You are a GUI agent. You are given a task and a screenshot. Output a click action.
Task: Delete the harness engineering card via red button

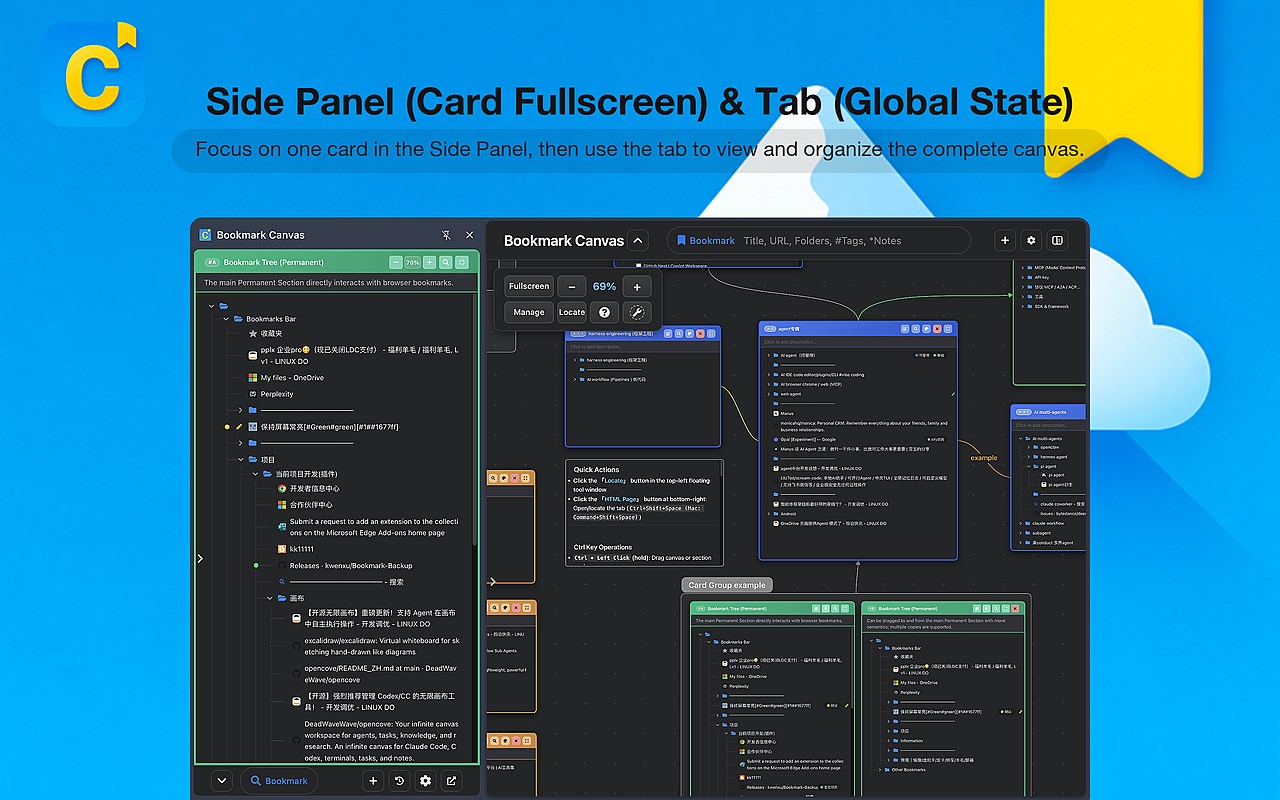pos(700,333)
